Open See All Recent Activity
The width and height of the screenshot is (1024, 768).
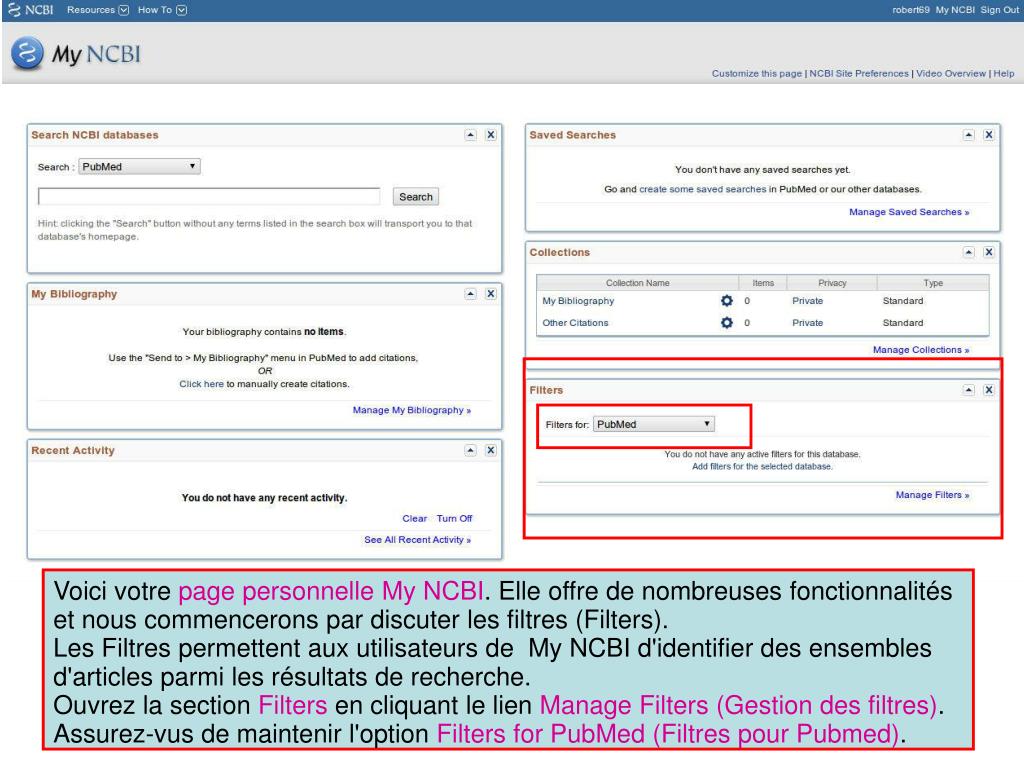[x=417, y=539]
